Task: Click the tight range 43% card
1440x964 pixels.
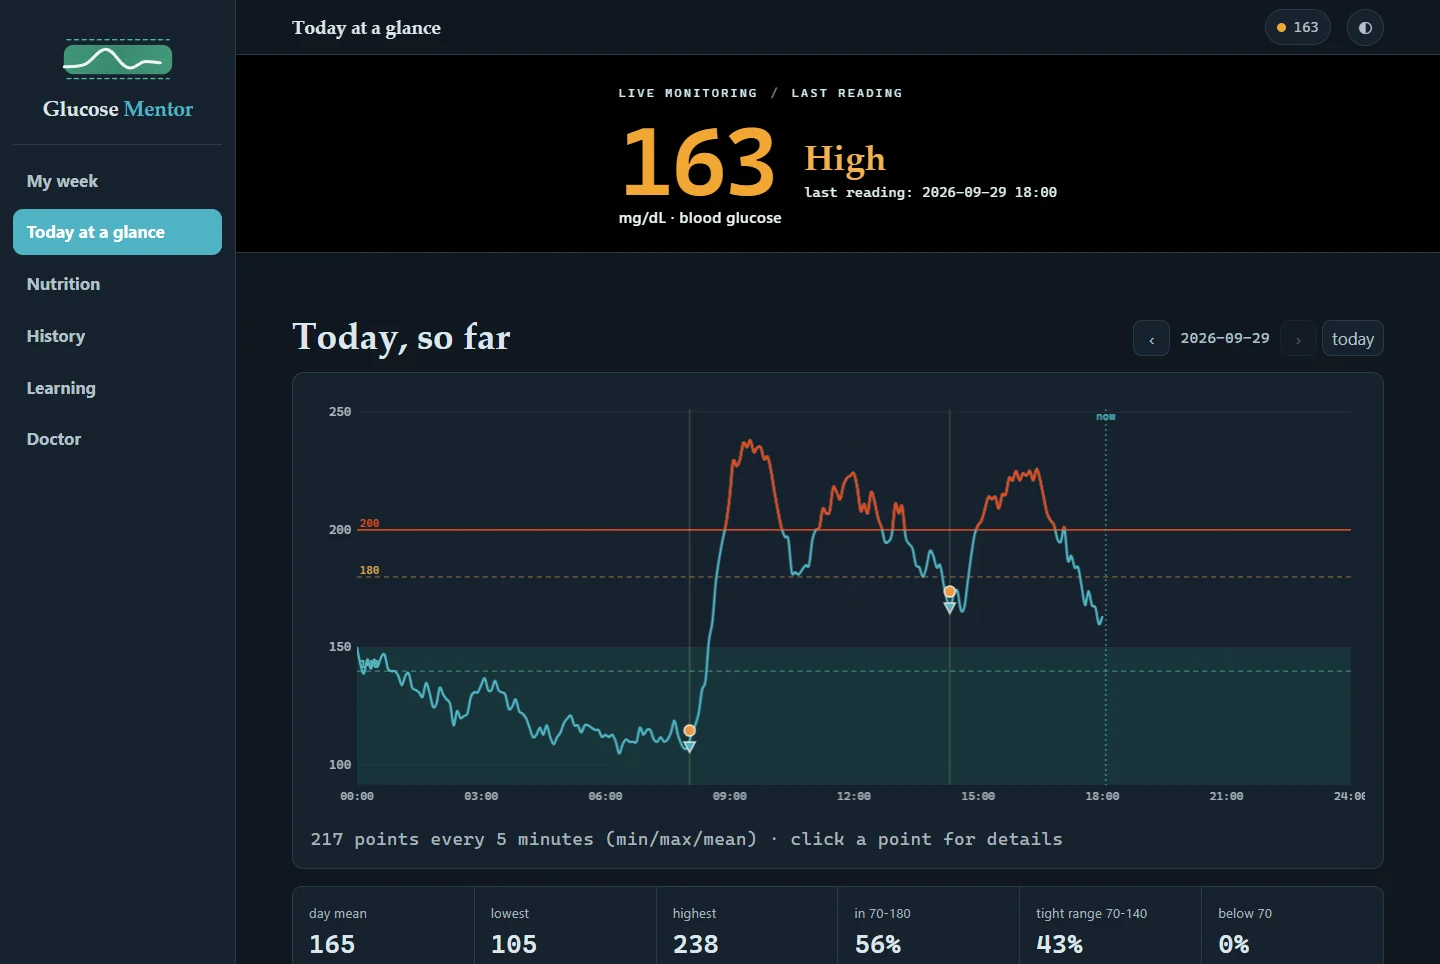Action: 1110,926
